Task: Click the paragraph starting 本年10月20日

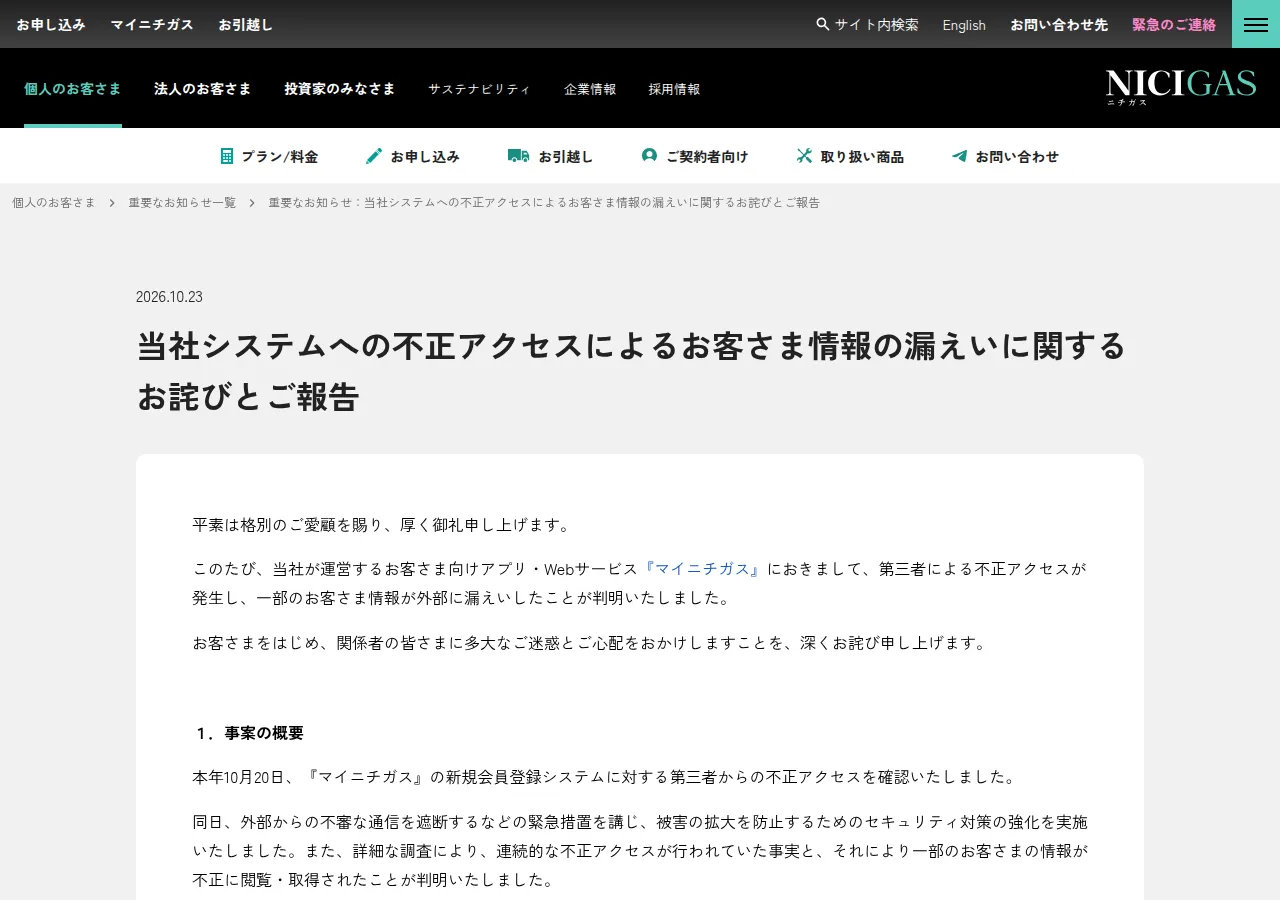Action: 606,777
